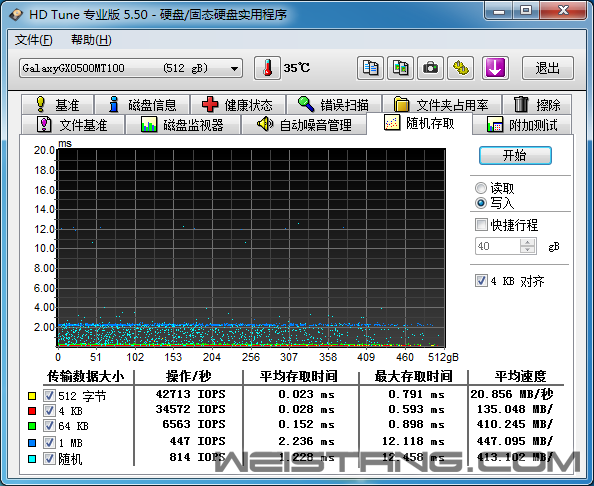Click the purple download arrow icon
This screenshot has height=486, width=594.
point(495,68)
